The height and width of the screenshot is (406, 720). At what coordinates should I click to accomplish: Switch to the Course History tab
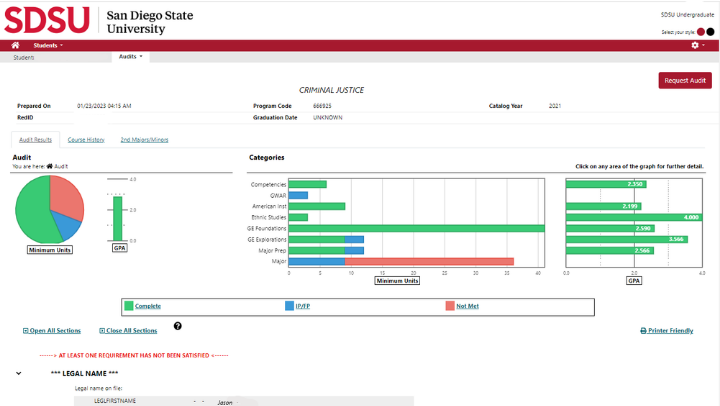pos(86,139)
